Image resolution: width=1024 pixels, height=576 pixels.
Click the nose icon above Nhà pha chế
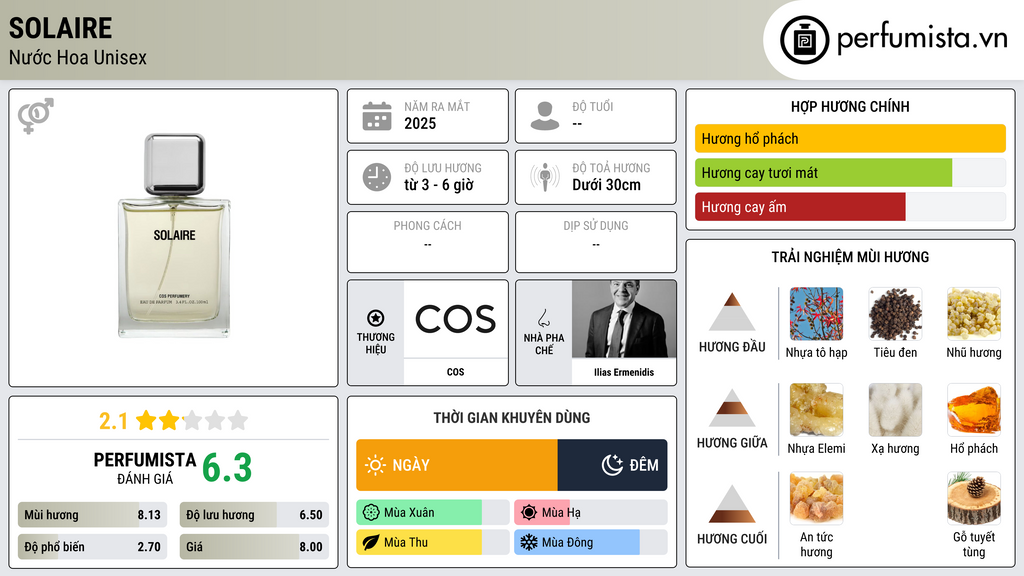(x=543, y=318)
